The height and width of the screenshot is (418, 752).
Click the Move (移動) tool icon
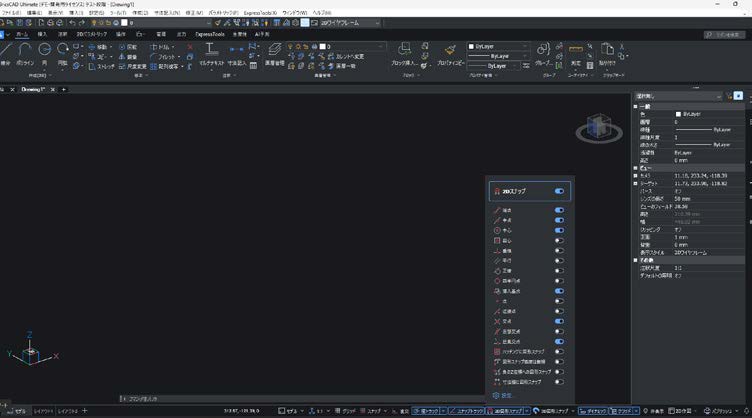pyautogui.click(x=90, y=47)
